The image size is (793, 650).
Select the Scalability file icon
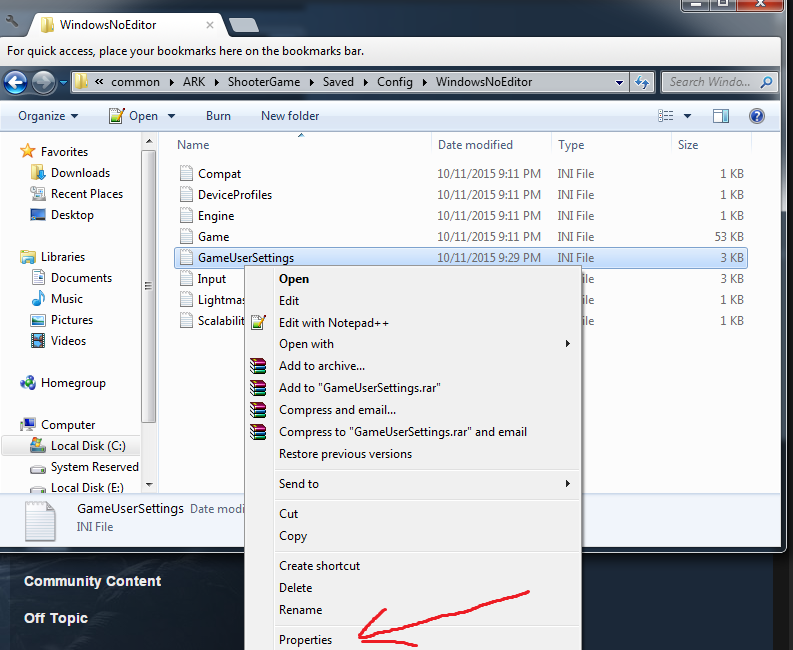[x=186, y=321]
